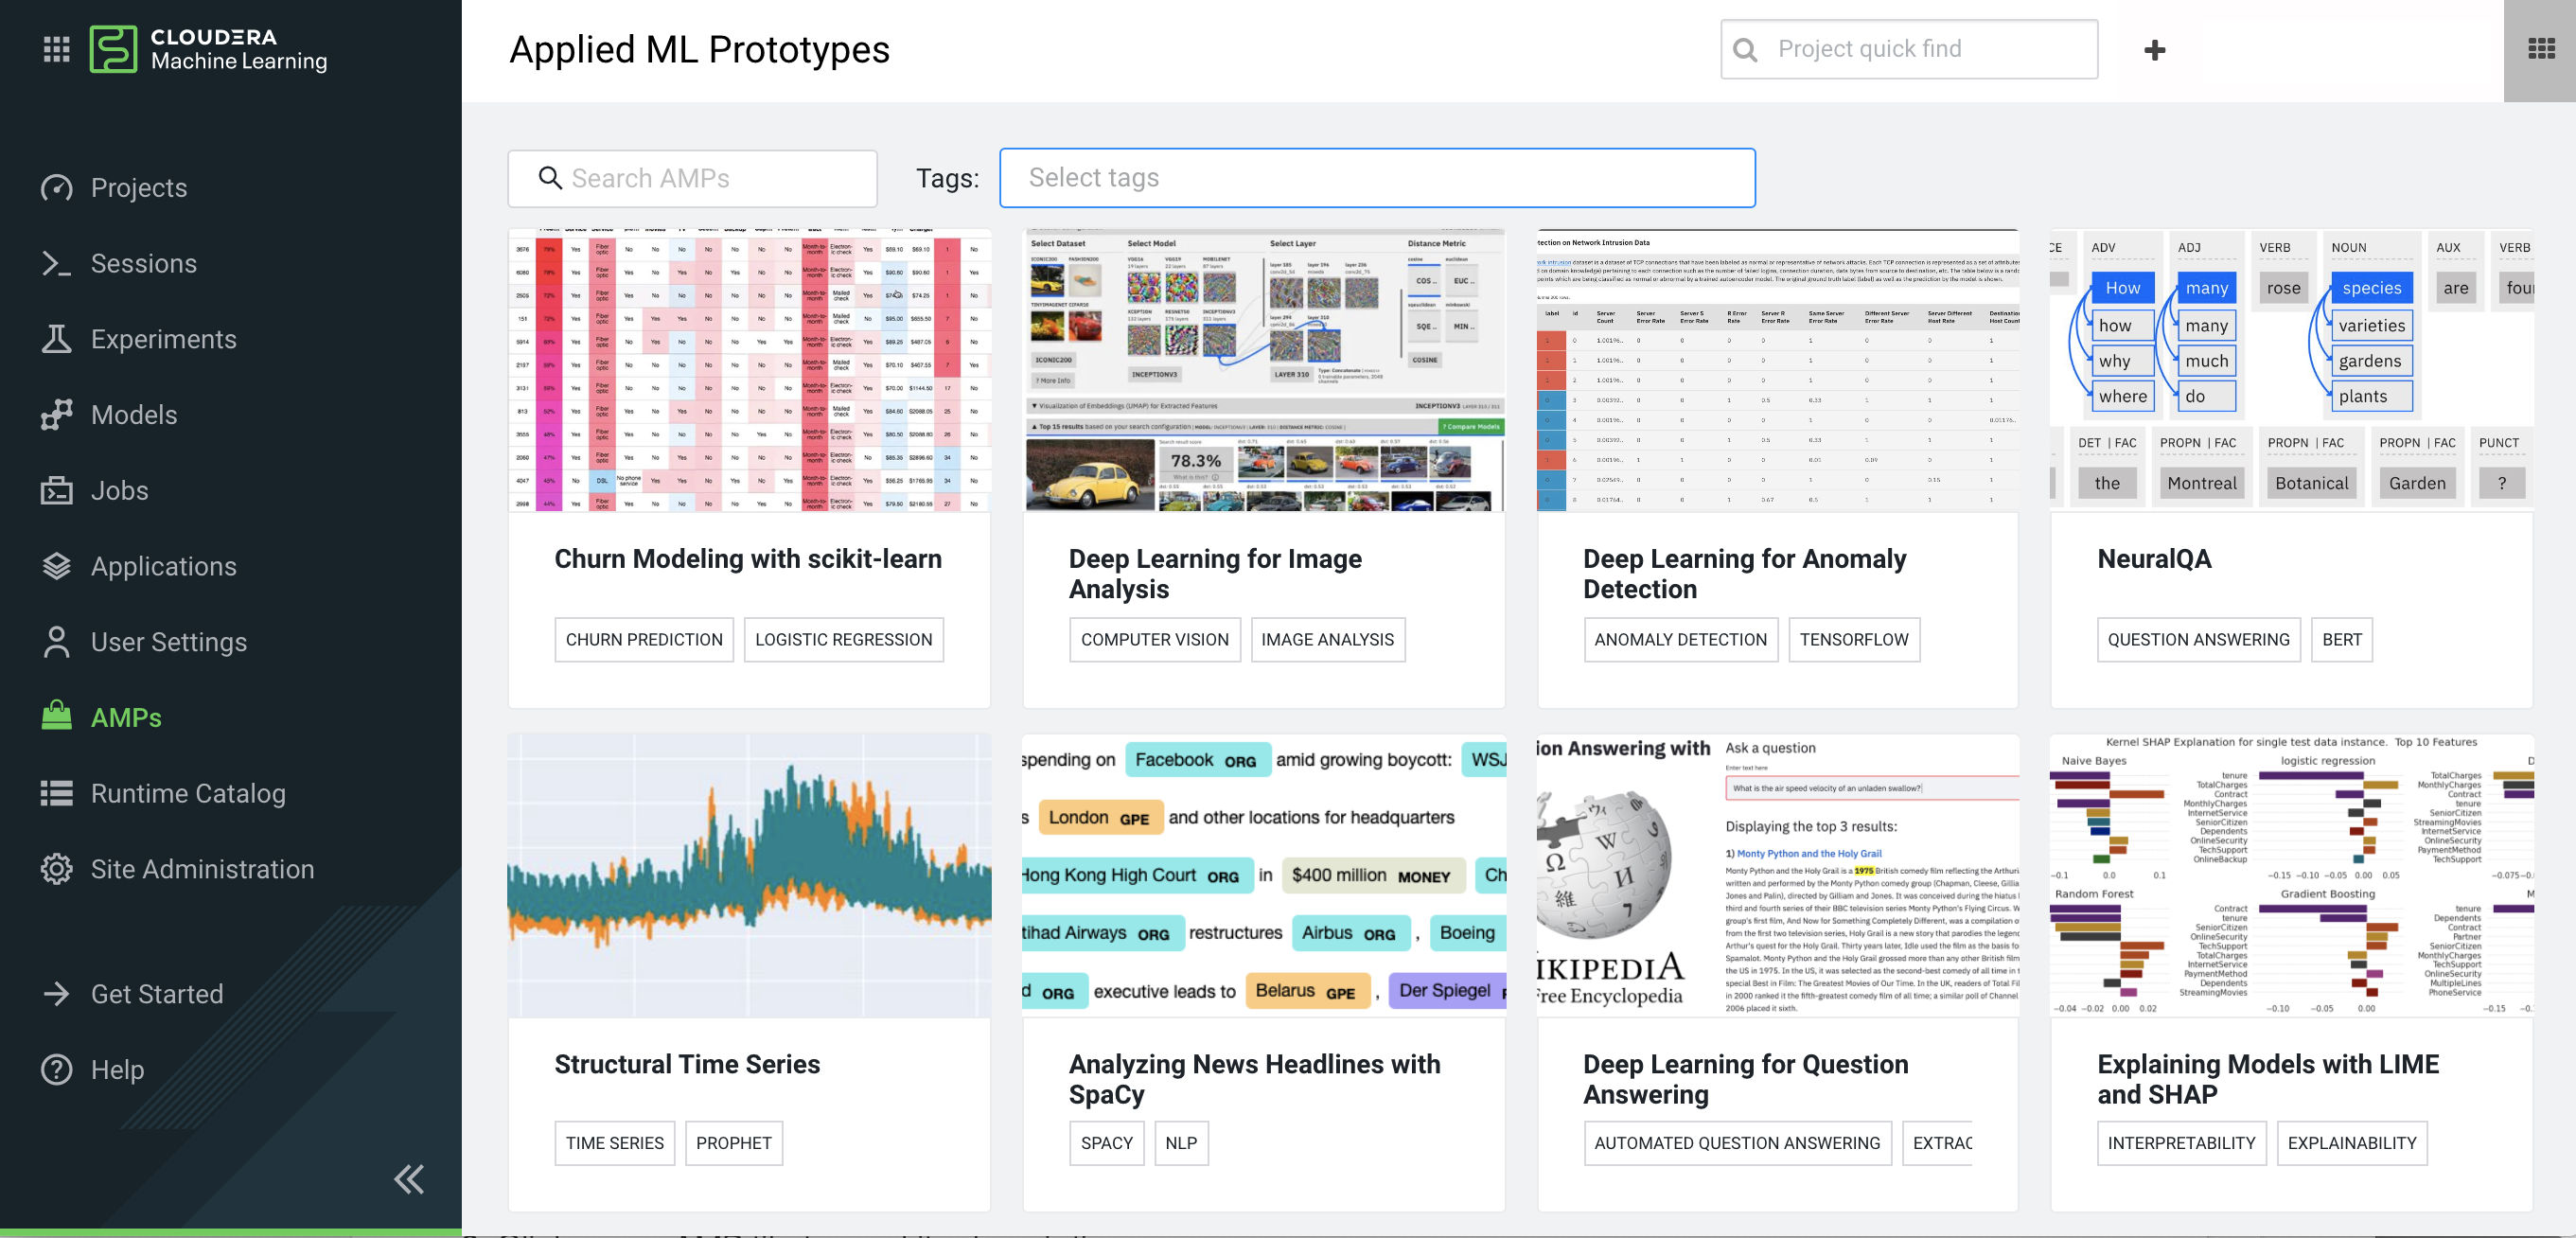2576x1238 pixels.
Task: Open Deep Learning for Image Analysis thumbnail
Action: [1264, 370]
